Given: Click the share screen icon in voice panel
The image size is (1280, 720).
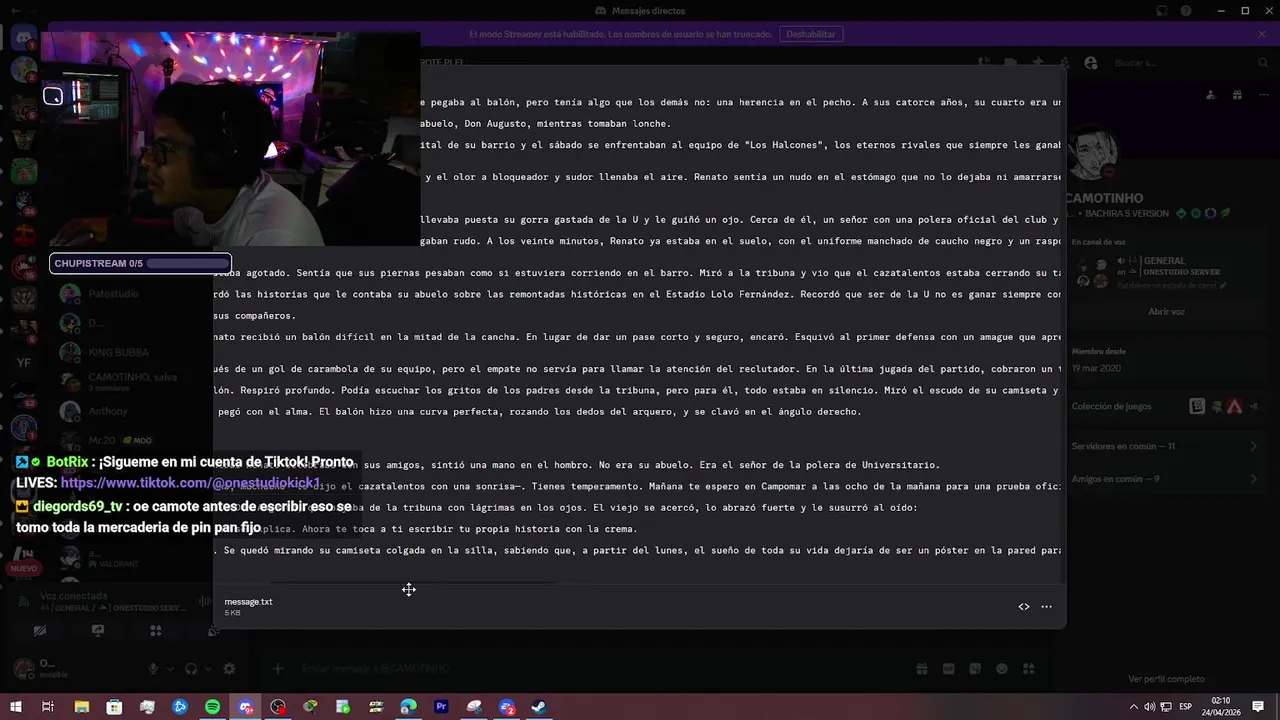Looking at the screenshot, I should (x=98, y=631).
